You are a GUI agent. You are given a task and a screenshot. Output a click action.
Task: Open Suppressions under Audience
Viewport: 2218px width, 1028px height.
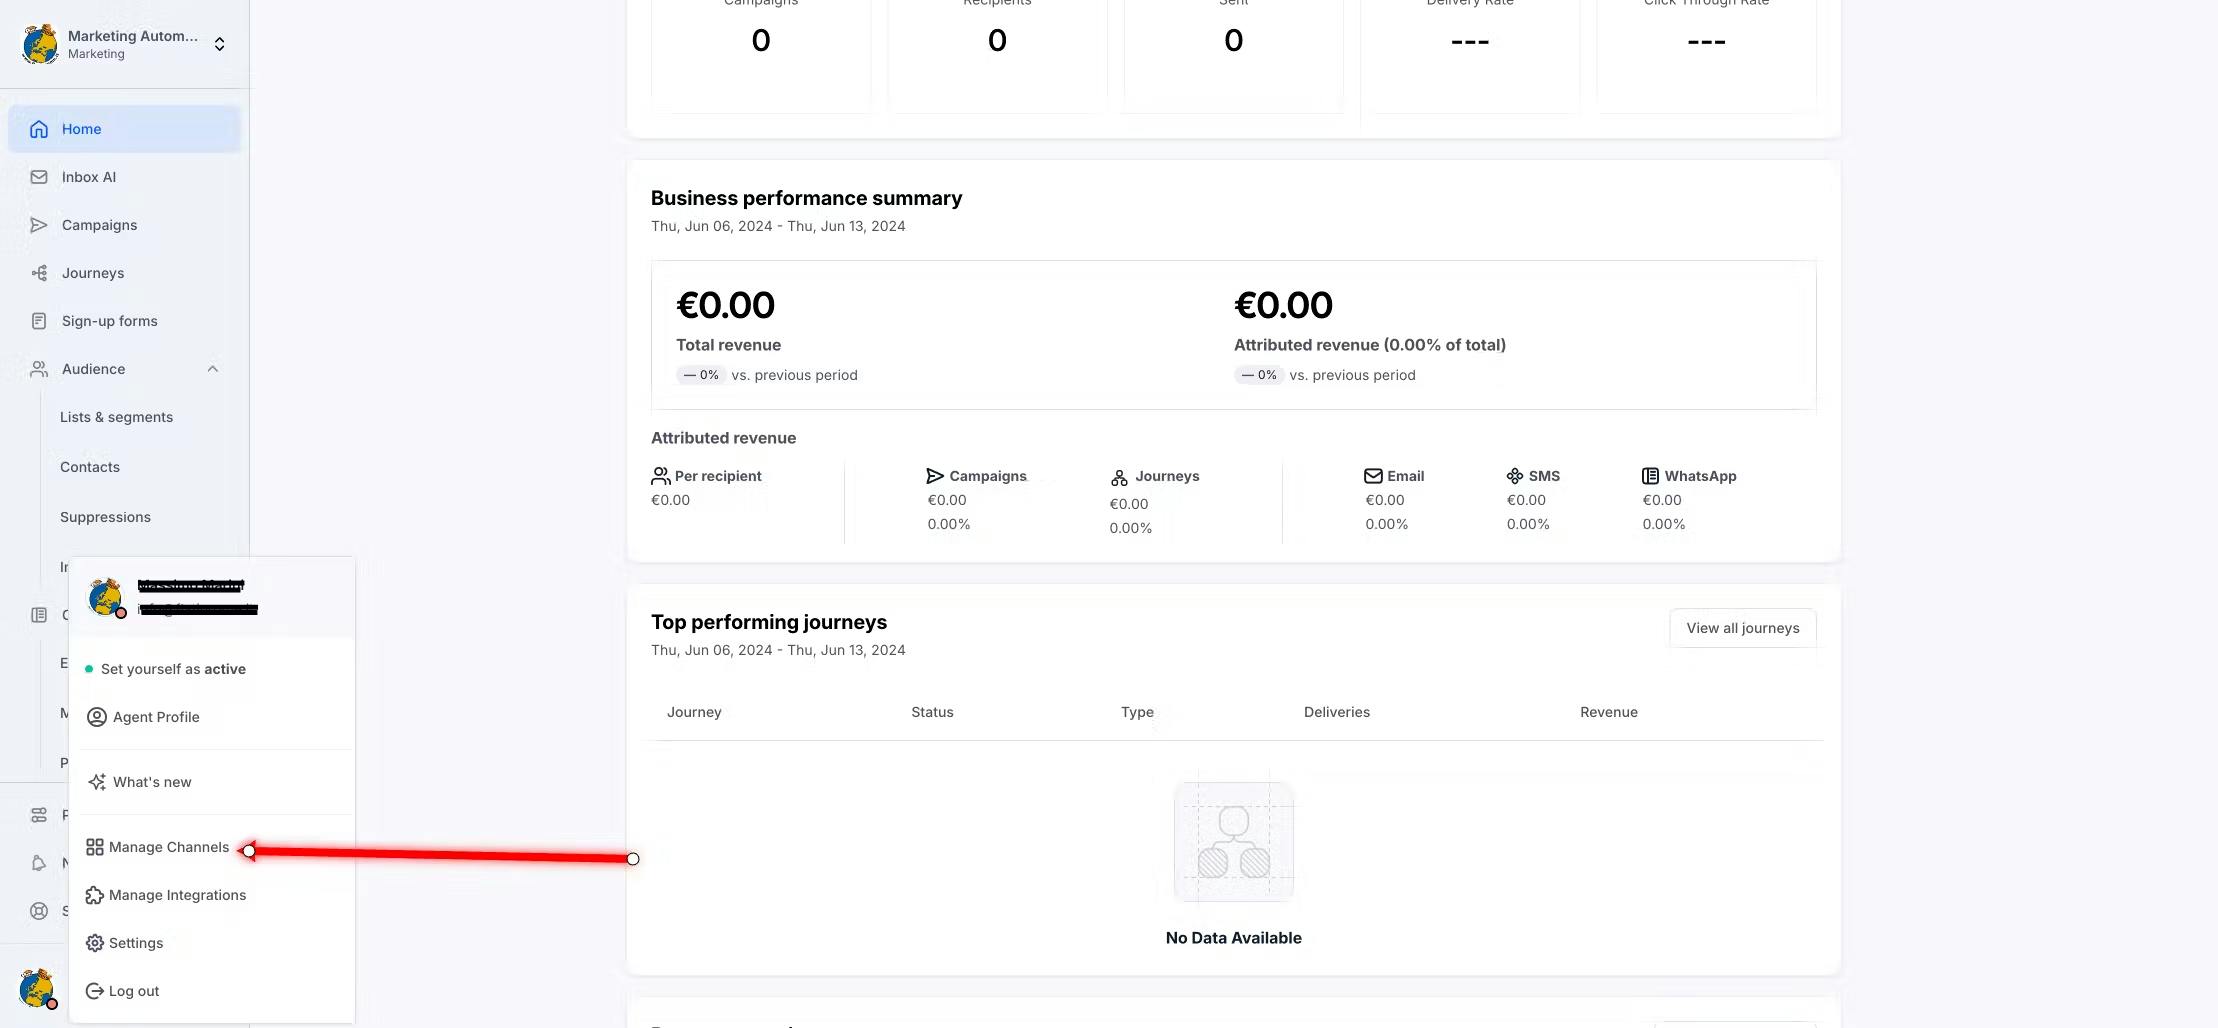click(x=105, y=517)
